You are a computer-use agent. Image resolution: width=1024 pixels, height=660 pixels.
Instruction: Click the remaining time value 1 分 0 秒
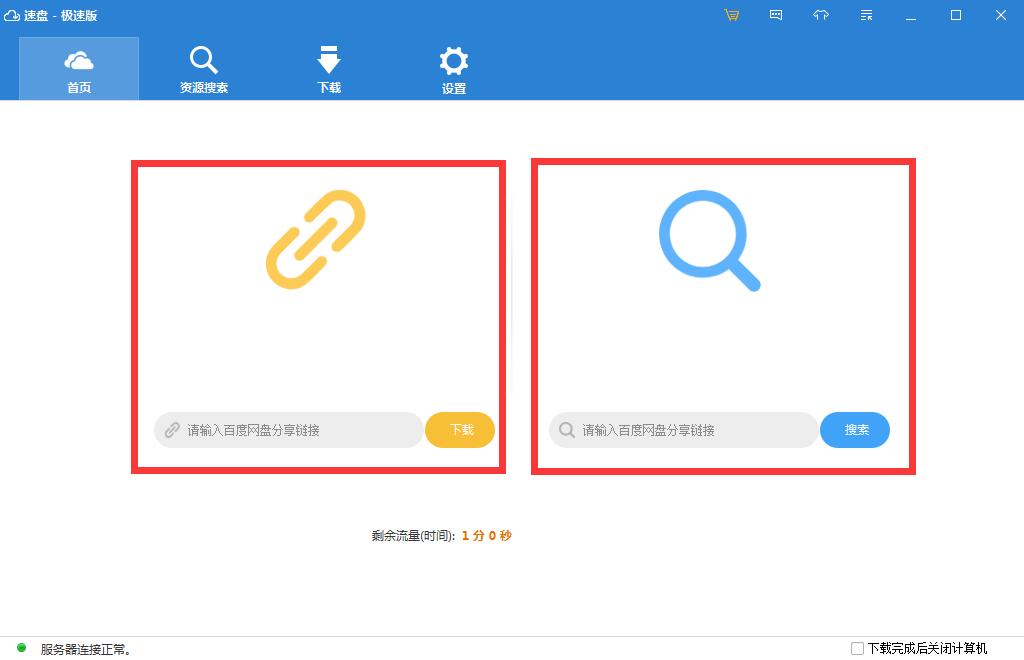pyautogui.click(x=487, y=536)
